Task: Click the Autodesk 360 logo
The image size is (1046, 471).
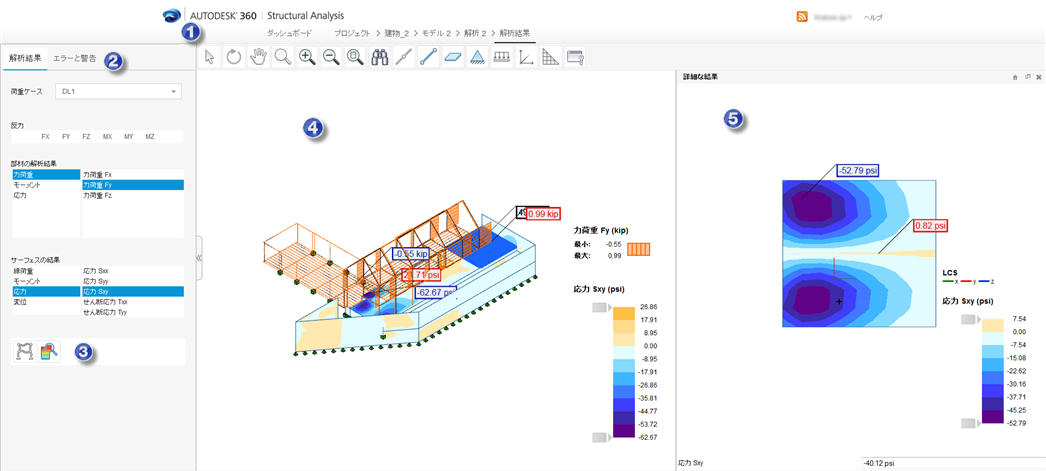Action: click(171, 15)
